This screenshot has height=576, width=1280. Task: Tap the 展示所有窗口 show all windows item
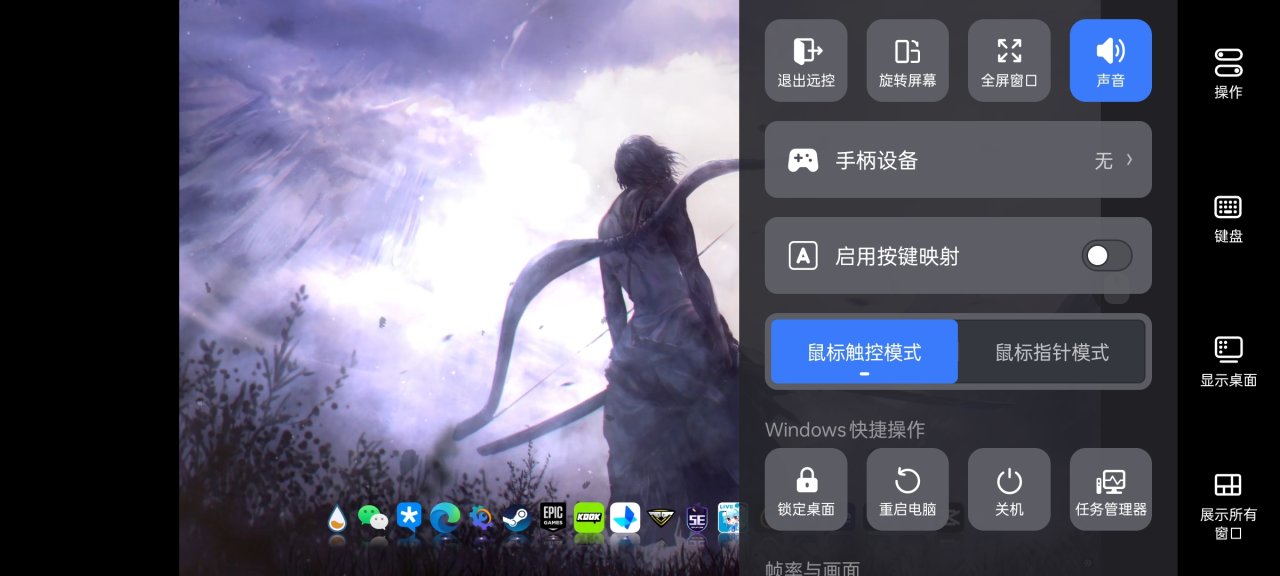pos(1228,506)
